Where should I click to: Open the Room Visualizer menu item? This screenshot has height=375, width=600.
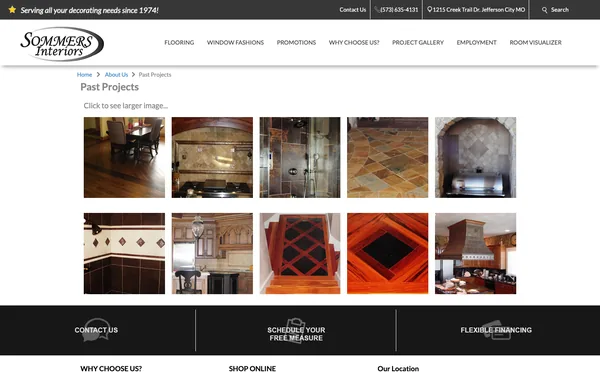pyautogui.click(x=535, y=42)
